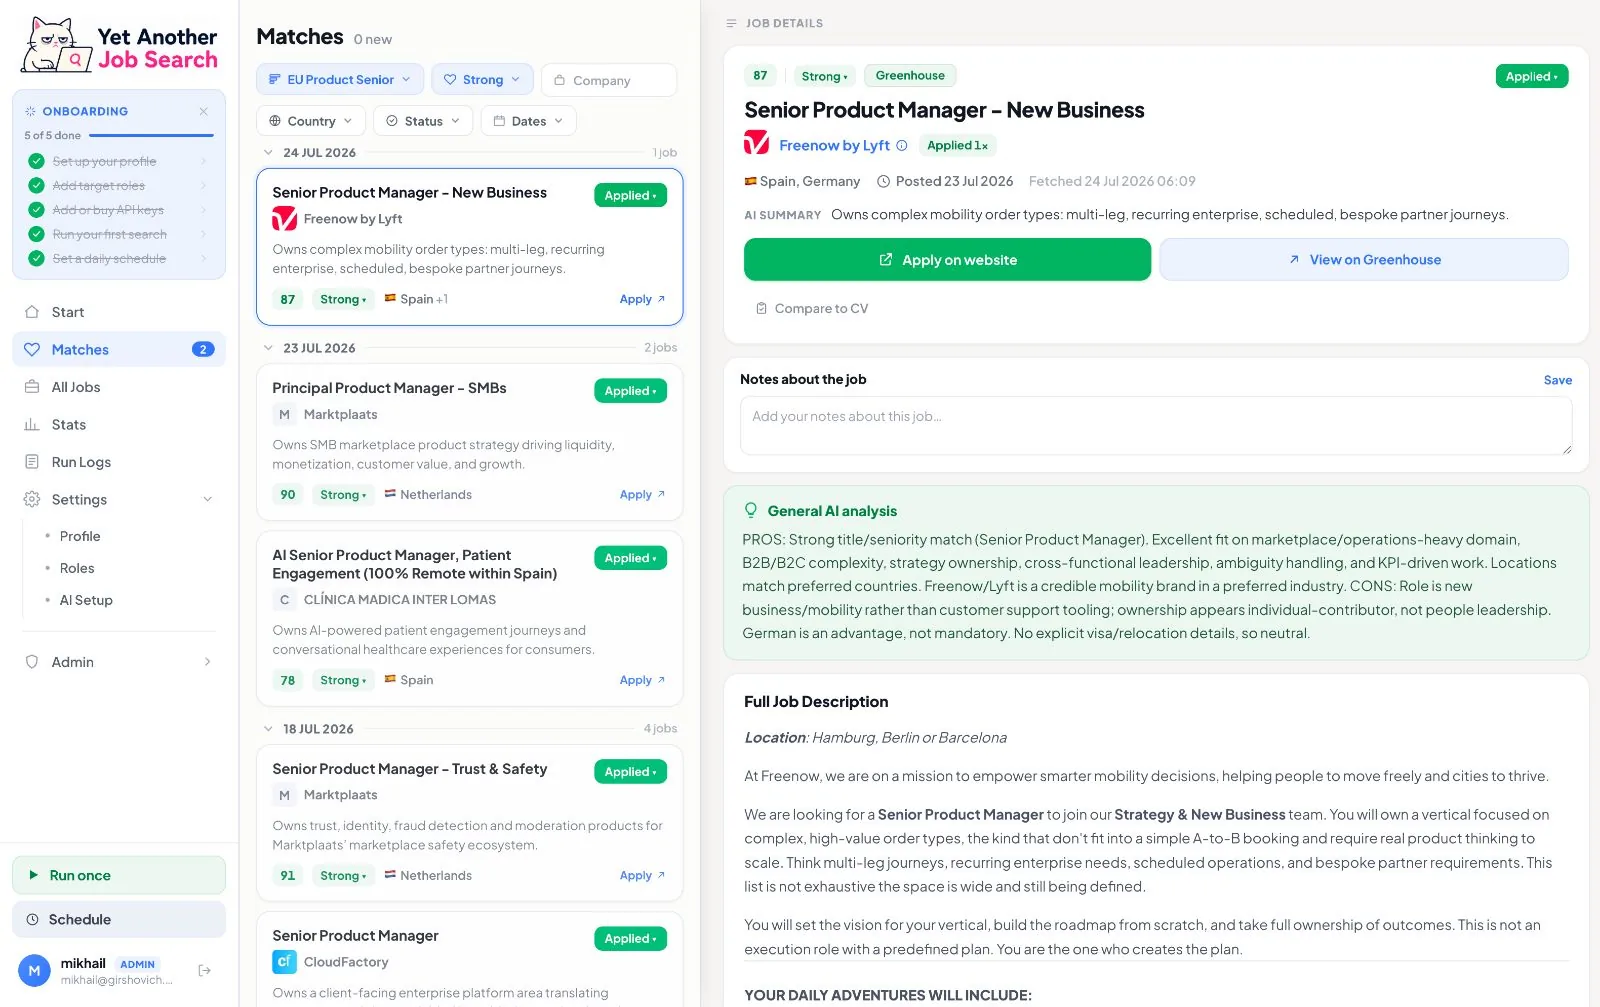
Task: Open Run Logs page
Action: 118,462
